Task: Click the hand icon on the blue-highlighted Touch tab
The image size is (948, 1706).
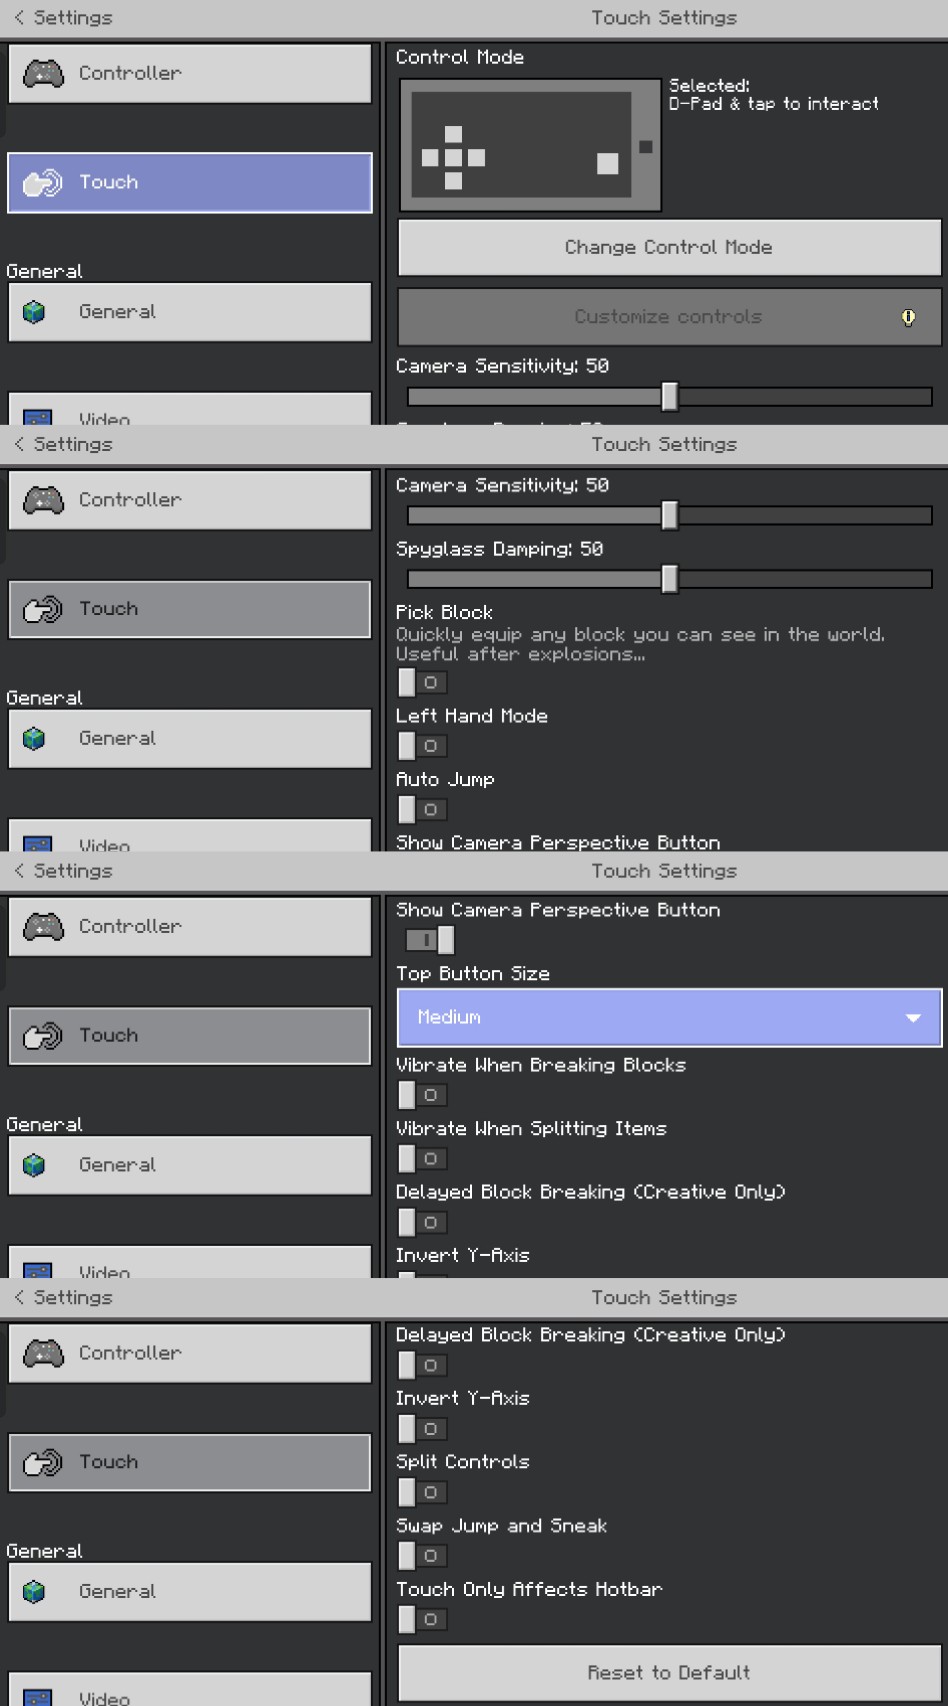Action: pos(42,183)
